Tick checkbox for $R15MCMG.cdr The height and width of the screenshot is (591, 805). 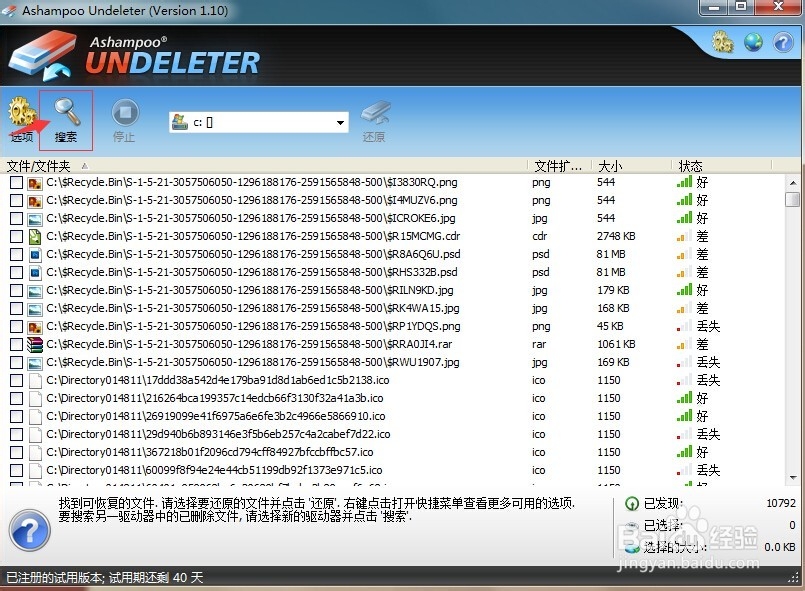pyautogui.click(x=16, y=237)
